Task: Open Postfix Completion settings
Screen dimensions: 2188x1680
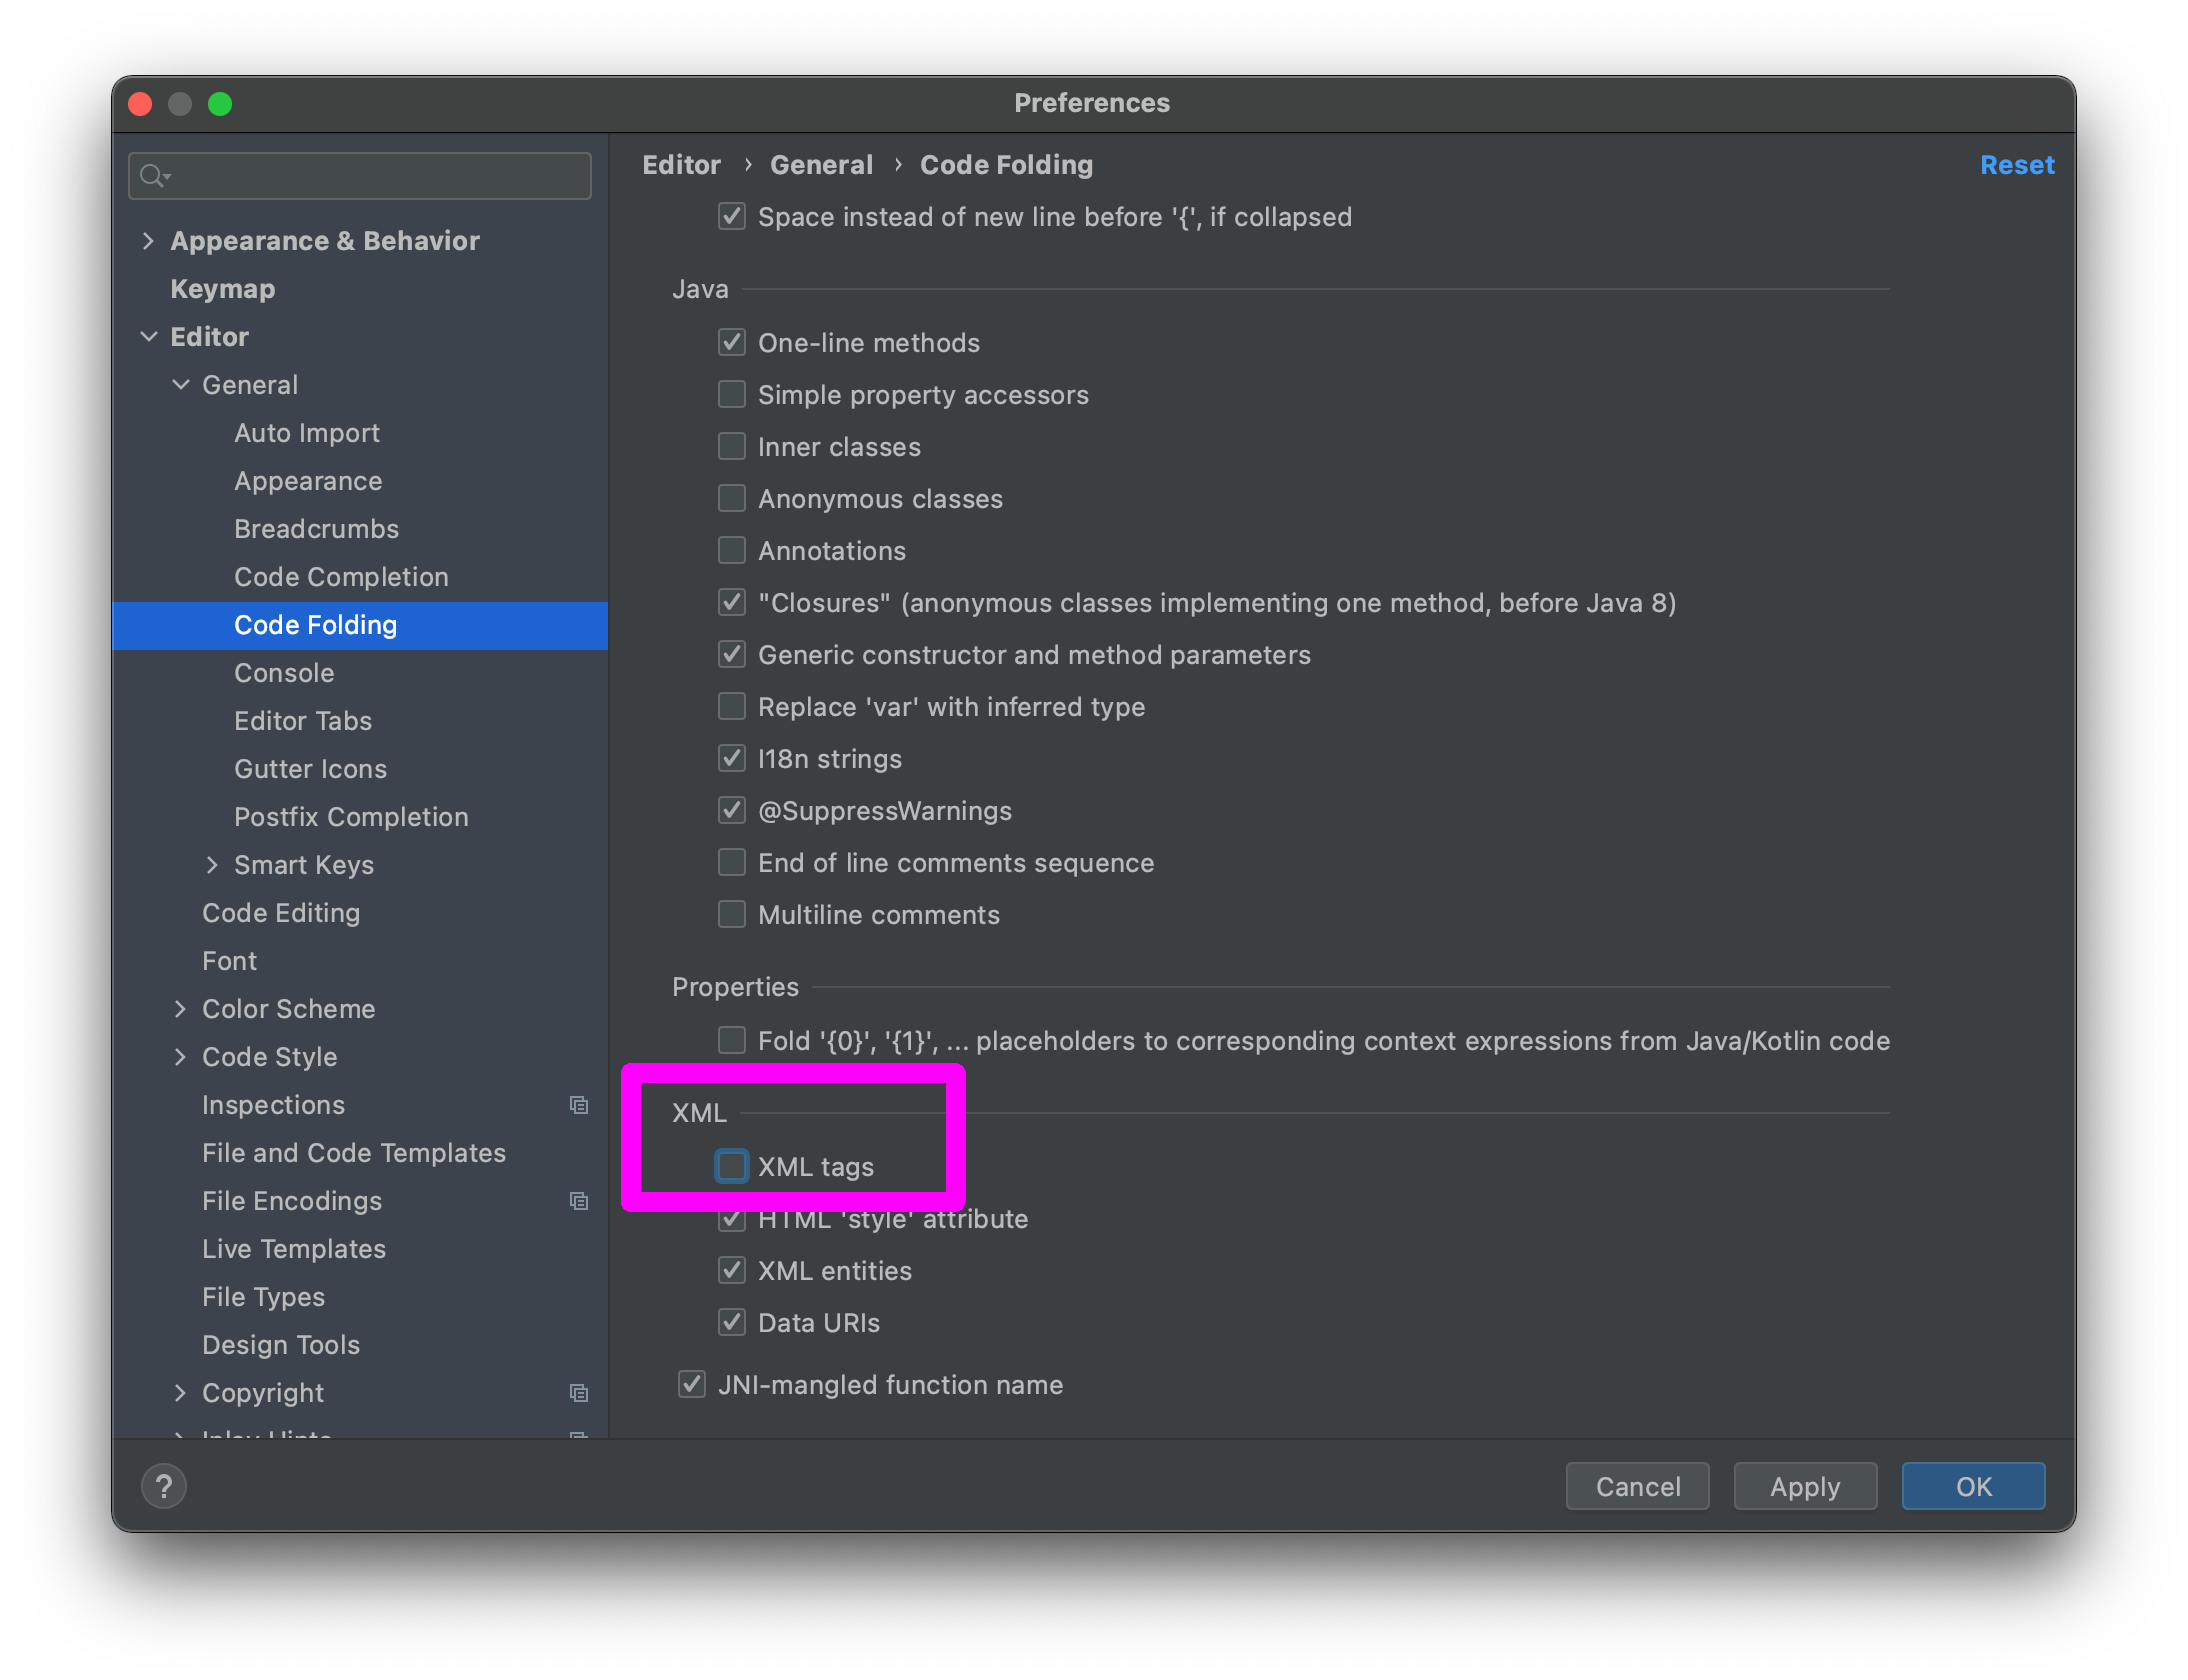Action: (351, 817)
